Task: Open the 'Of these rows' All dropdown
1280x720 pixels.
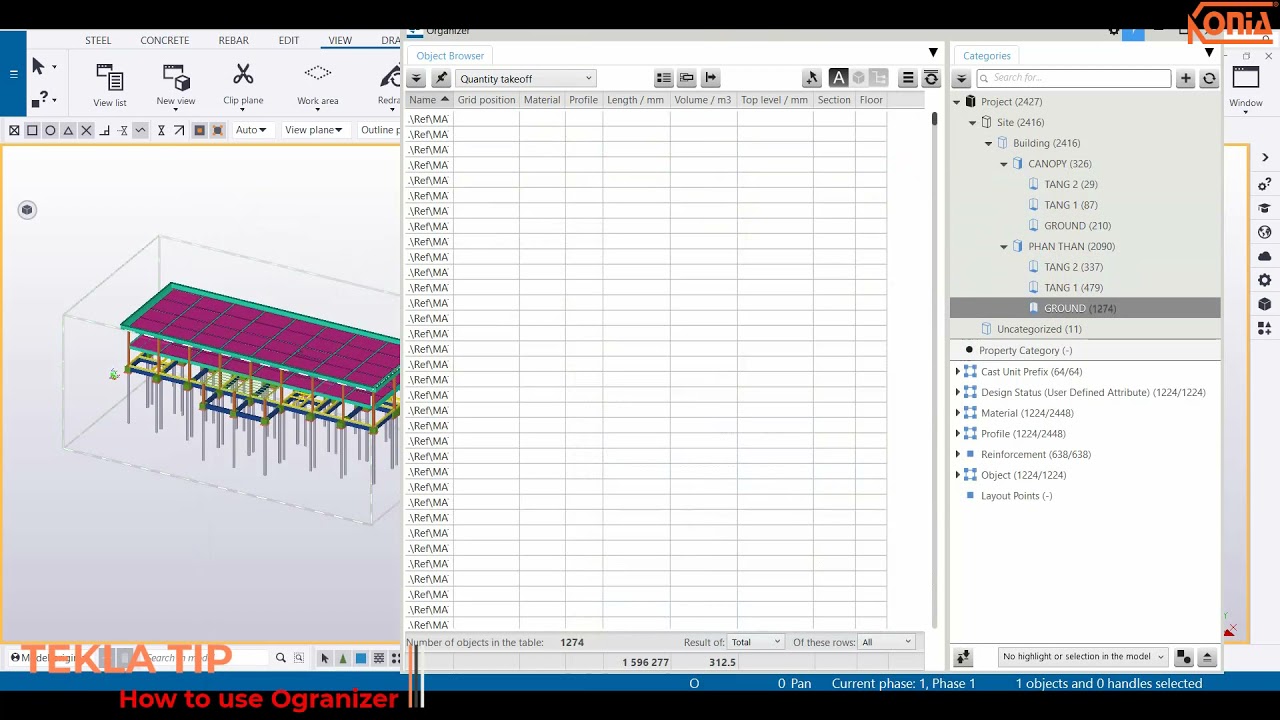Action: click(x=887, y=642)
